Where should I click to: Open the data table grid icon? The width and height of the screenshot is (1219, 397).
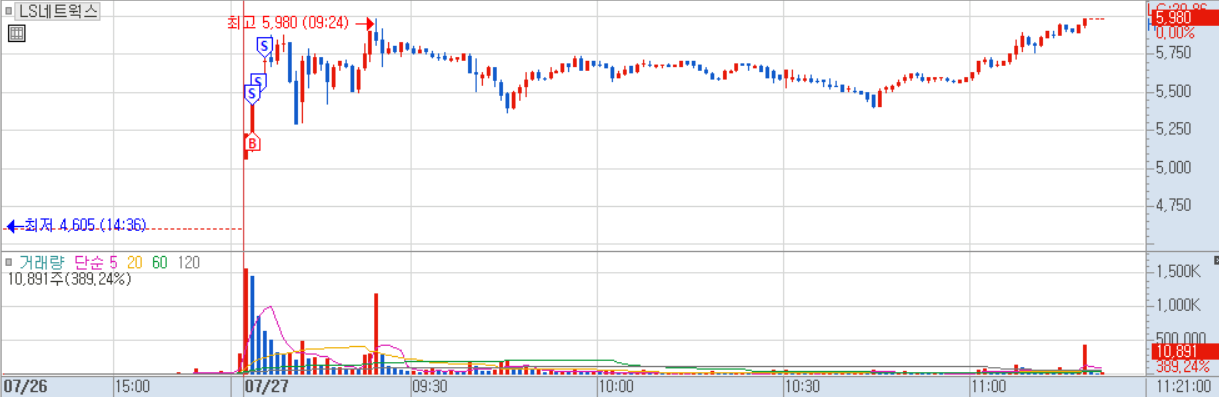click(16, 33)
